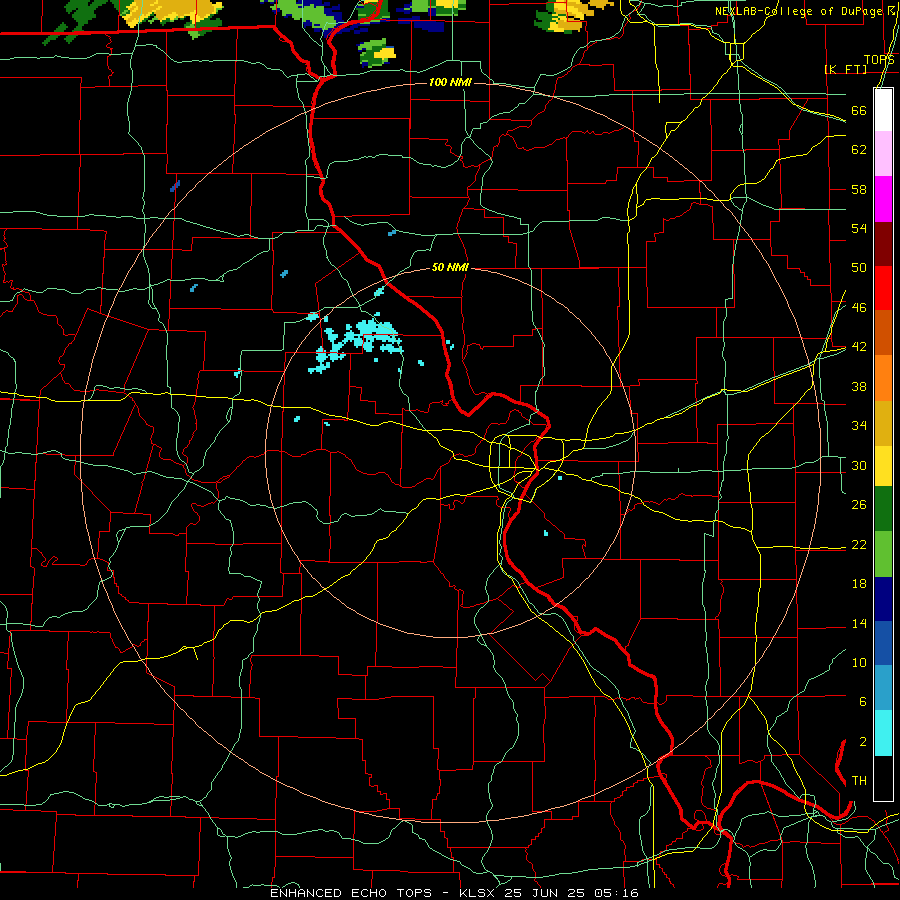Click the orange 42 kft legend swatch
The height and width of the screenshot is (900, 900).
point(883,378)
